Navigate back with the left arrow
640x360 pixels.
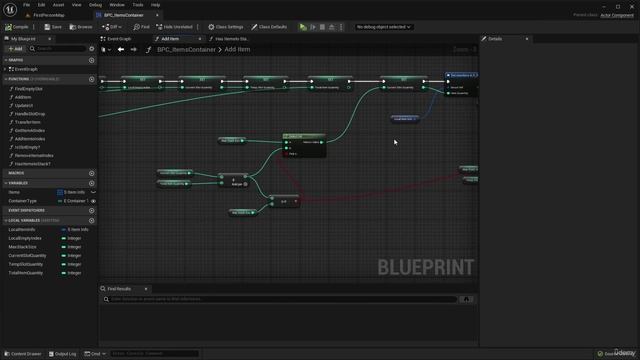[x=121, y=49]
